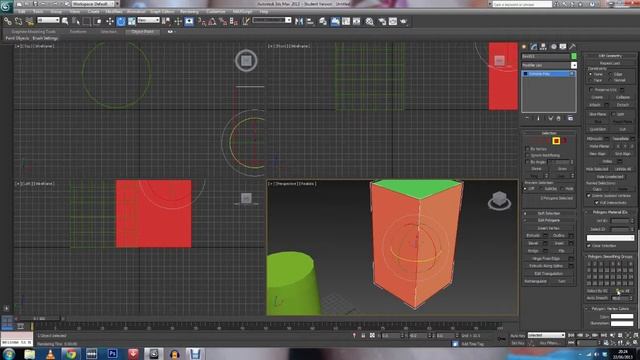640x360 pixels.
Task: Activate the Select and Scale tool
Action: tap(131, 21)
